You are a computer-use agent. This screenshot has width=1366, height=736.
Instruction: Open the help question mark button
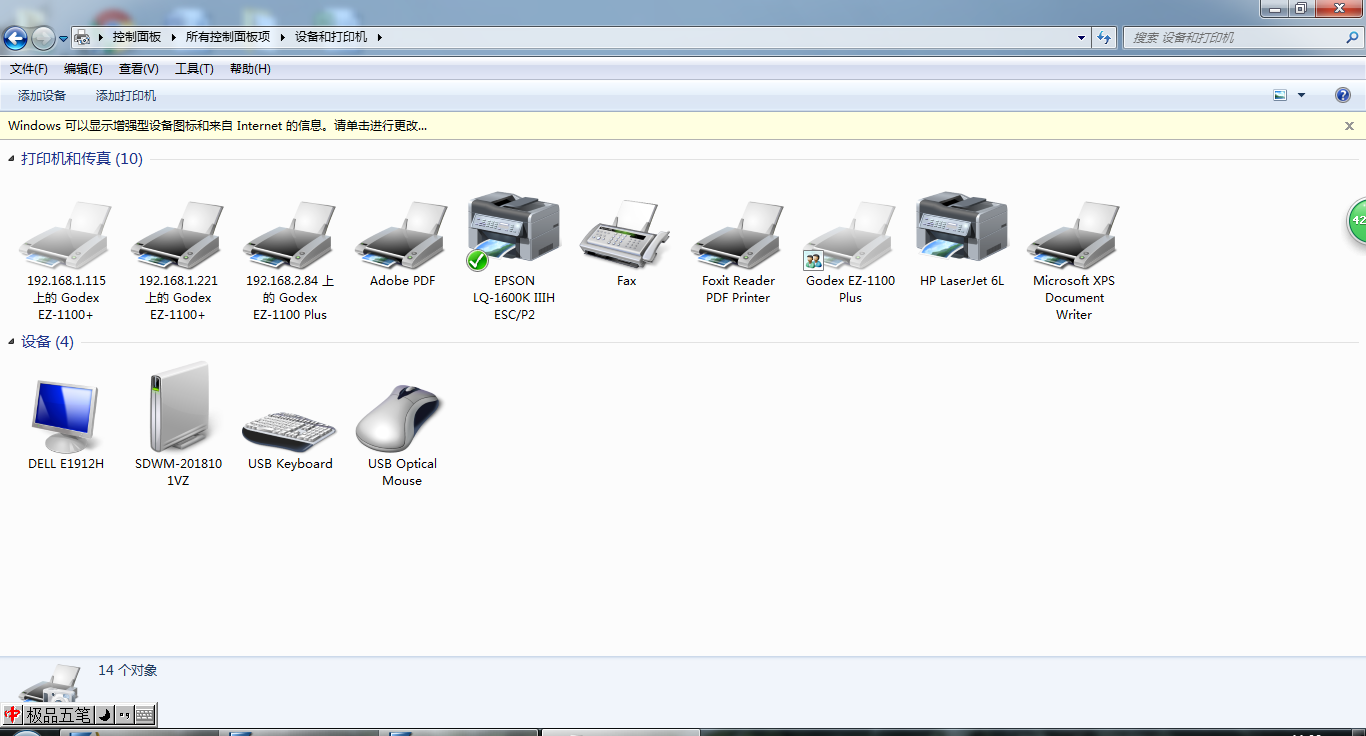[1343, 96]
